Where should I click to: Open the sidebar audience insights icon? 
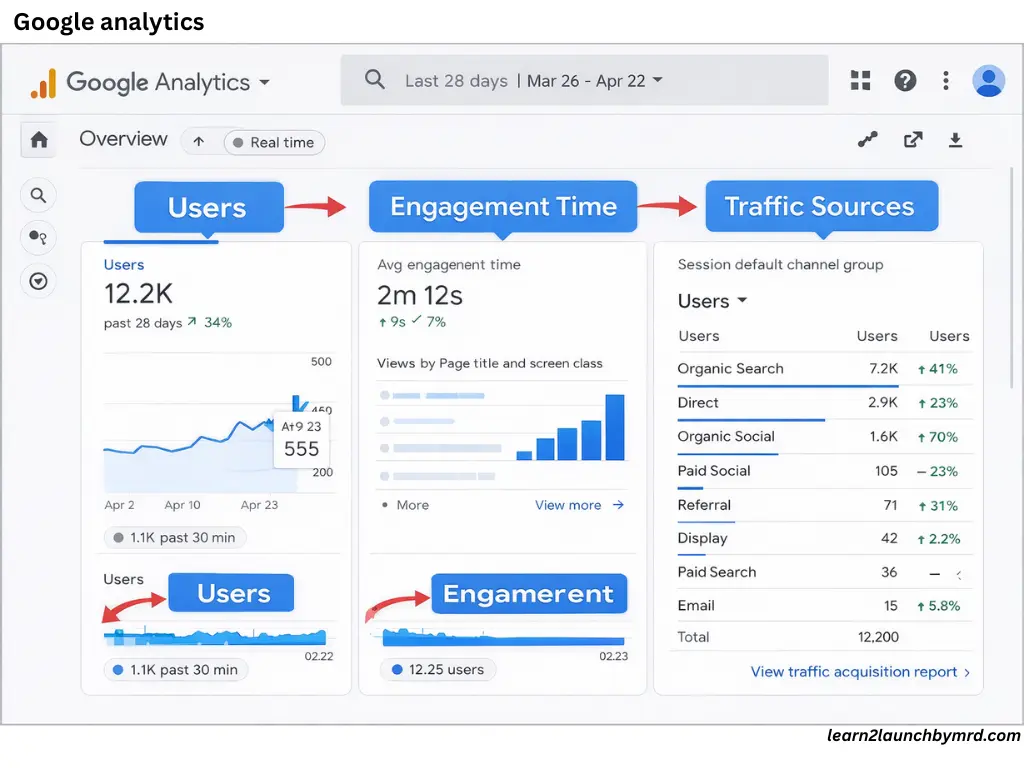point(39,237)
